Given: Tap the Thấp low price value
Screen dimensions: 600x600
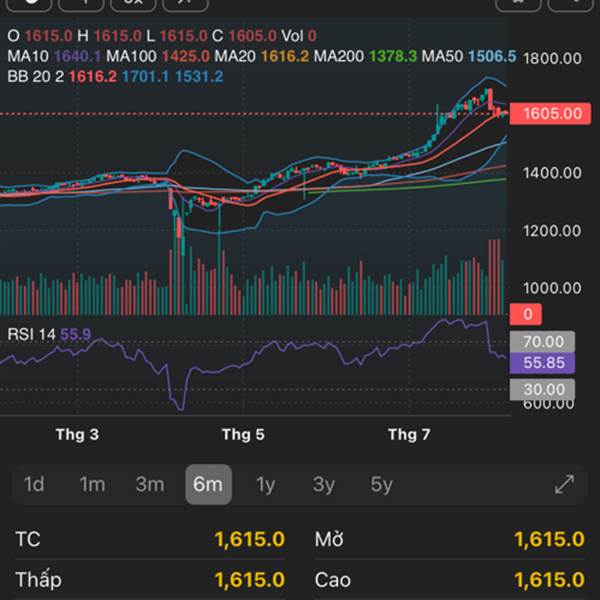Looking at the screenshot, I should (x=249, y=580).
